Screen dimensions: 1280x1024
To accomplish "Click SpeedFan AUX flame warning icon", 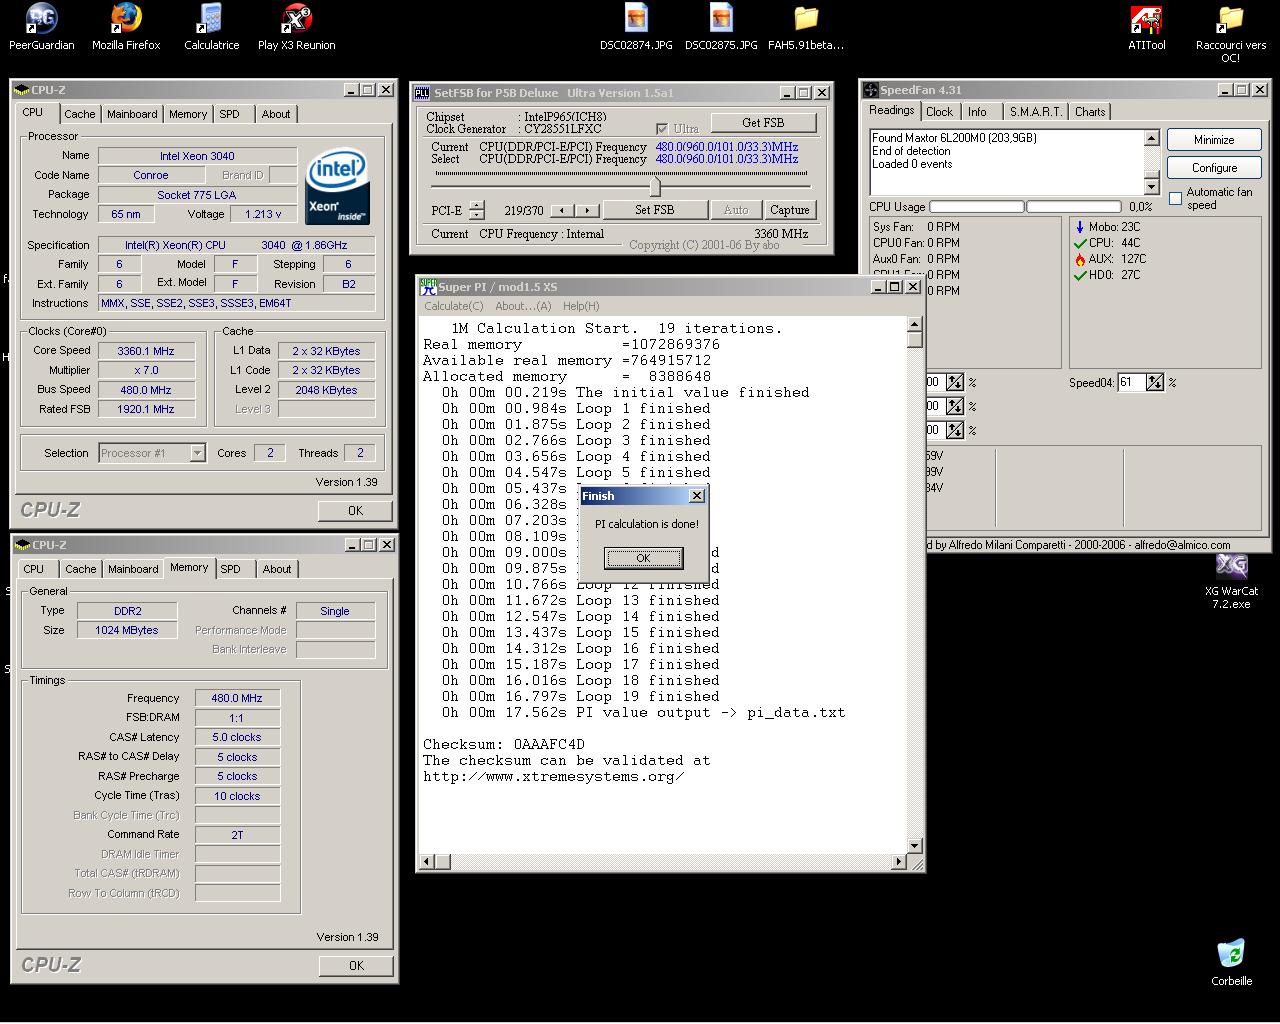I will coord(1080,259).
